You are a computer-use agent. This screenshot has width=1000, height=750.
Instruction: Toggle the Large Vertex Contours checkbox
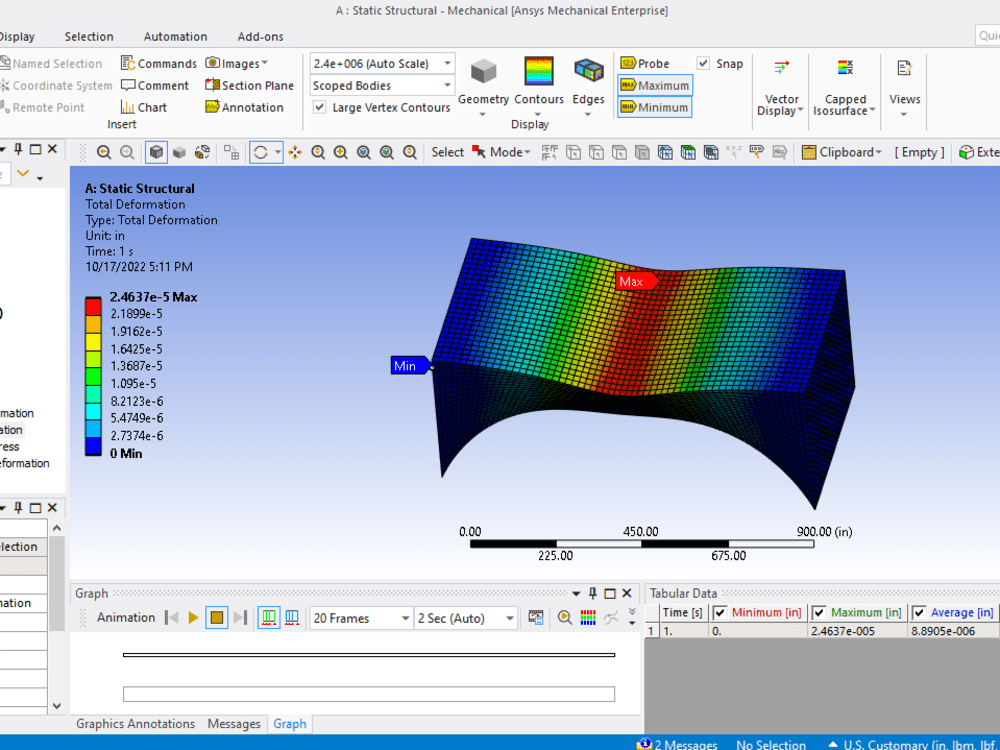point(317,107)
